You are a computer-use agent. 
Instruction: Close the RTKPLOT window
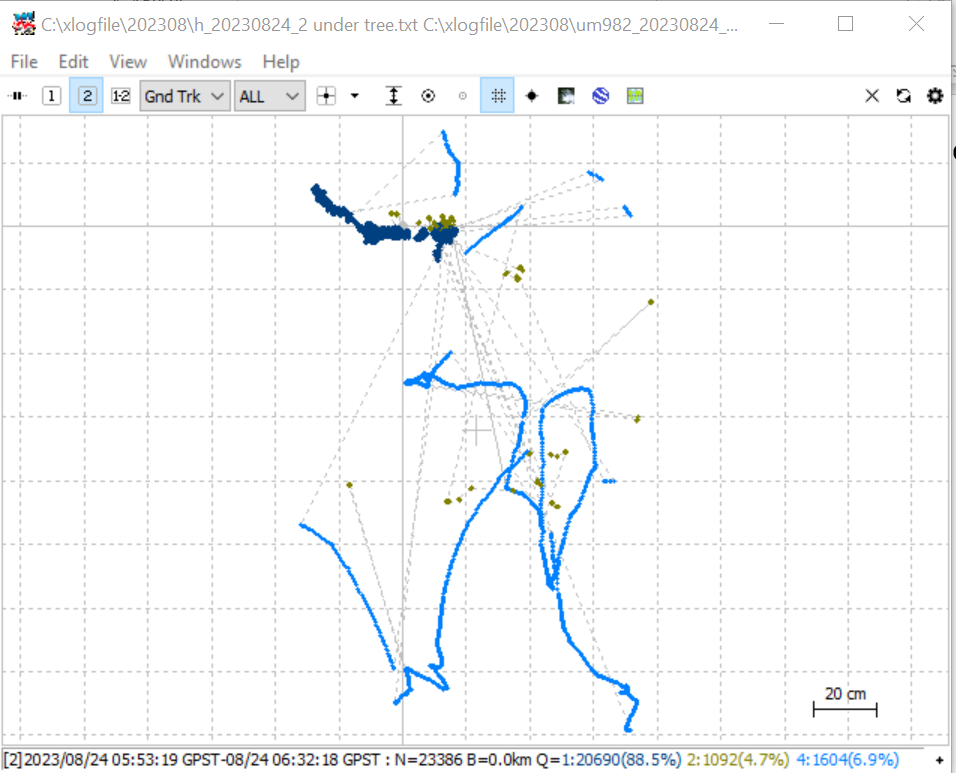[916, 24]
